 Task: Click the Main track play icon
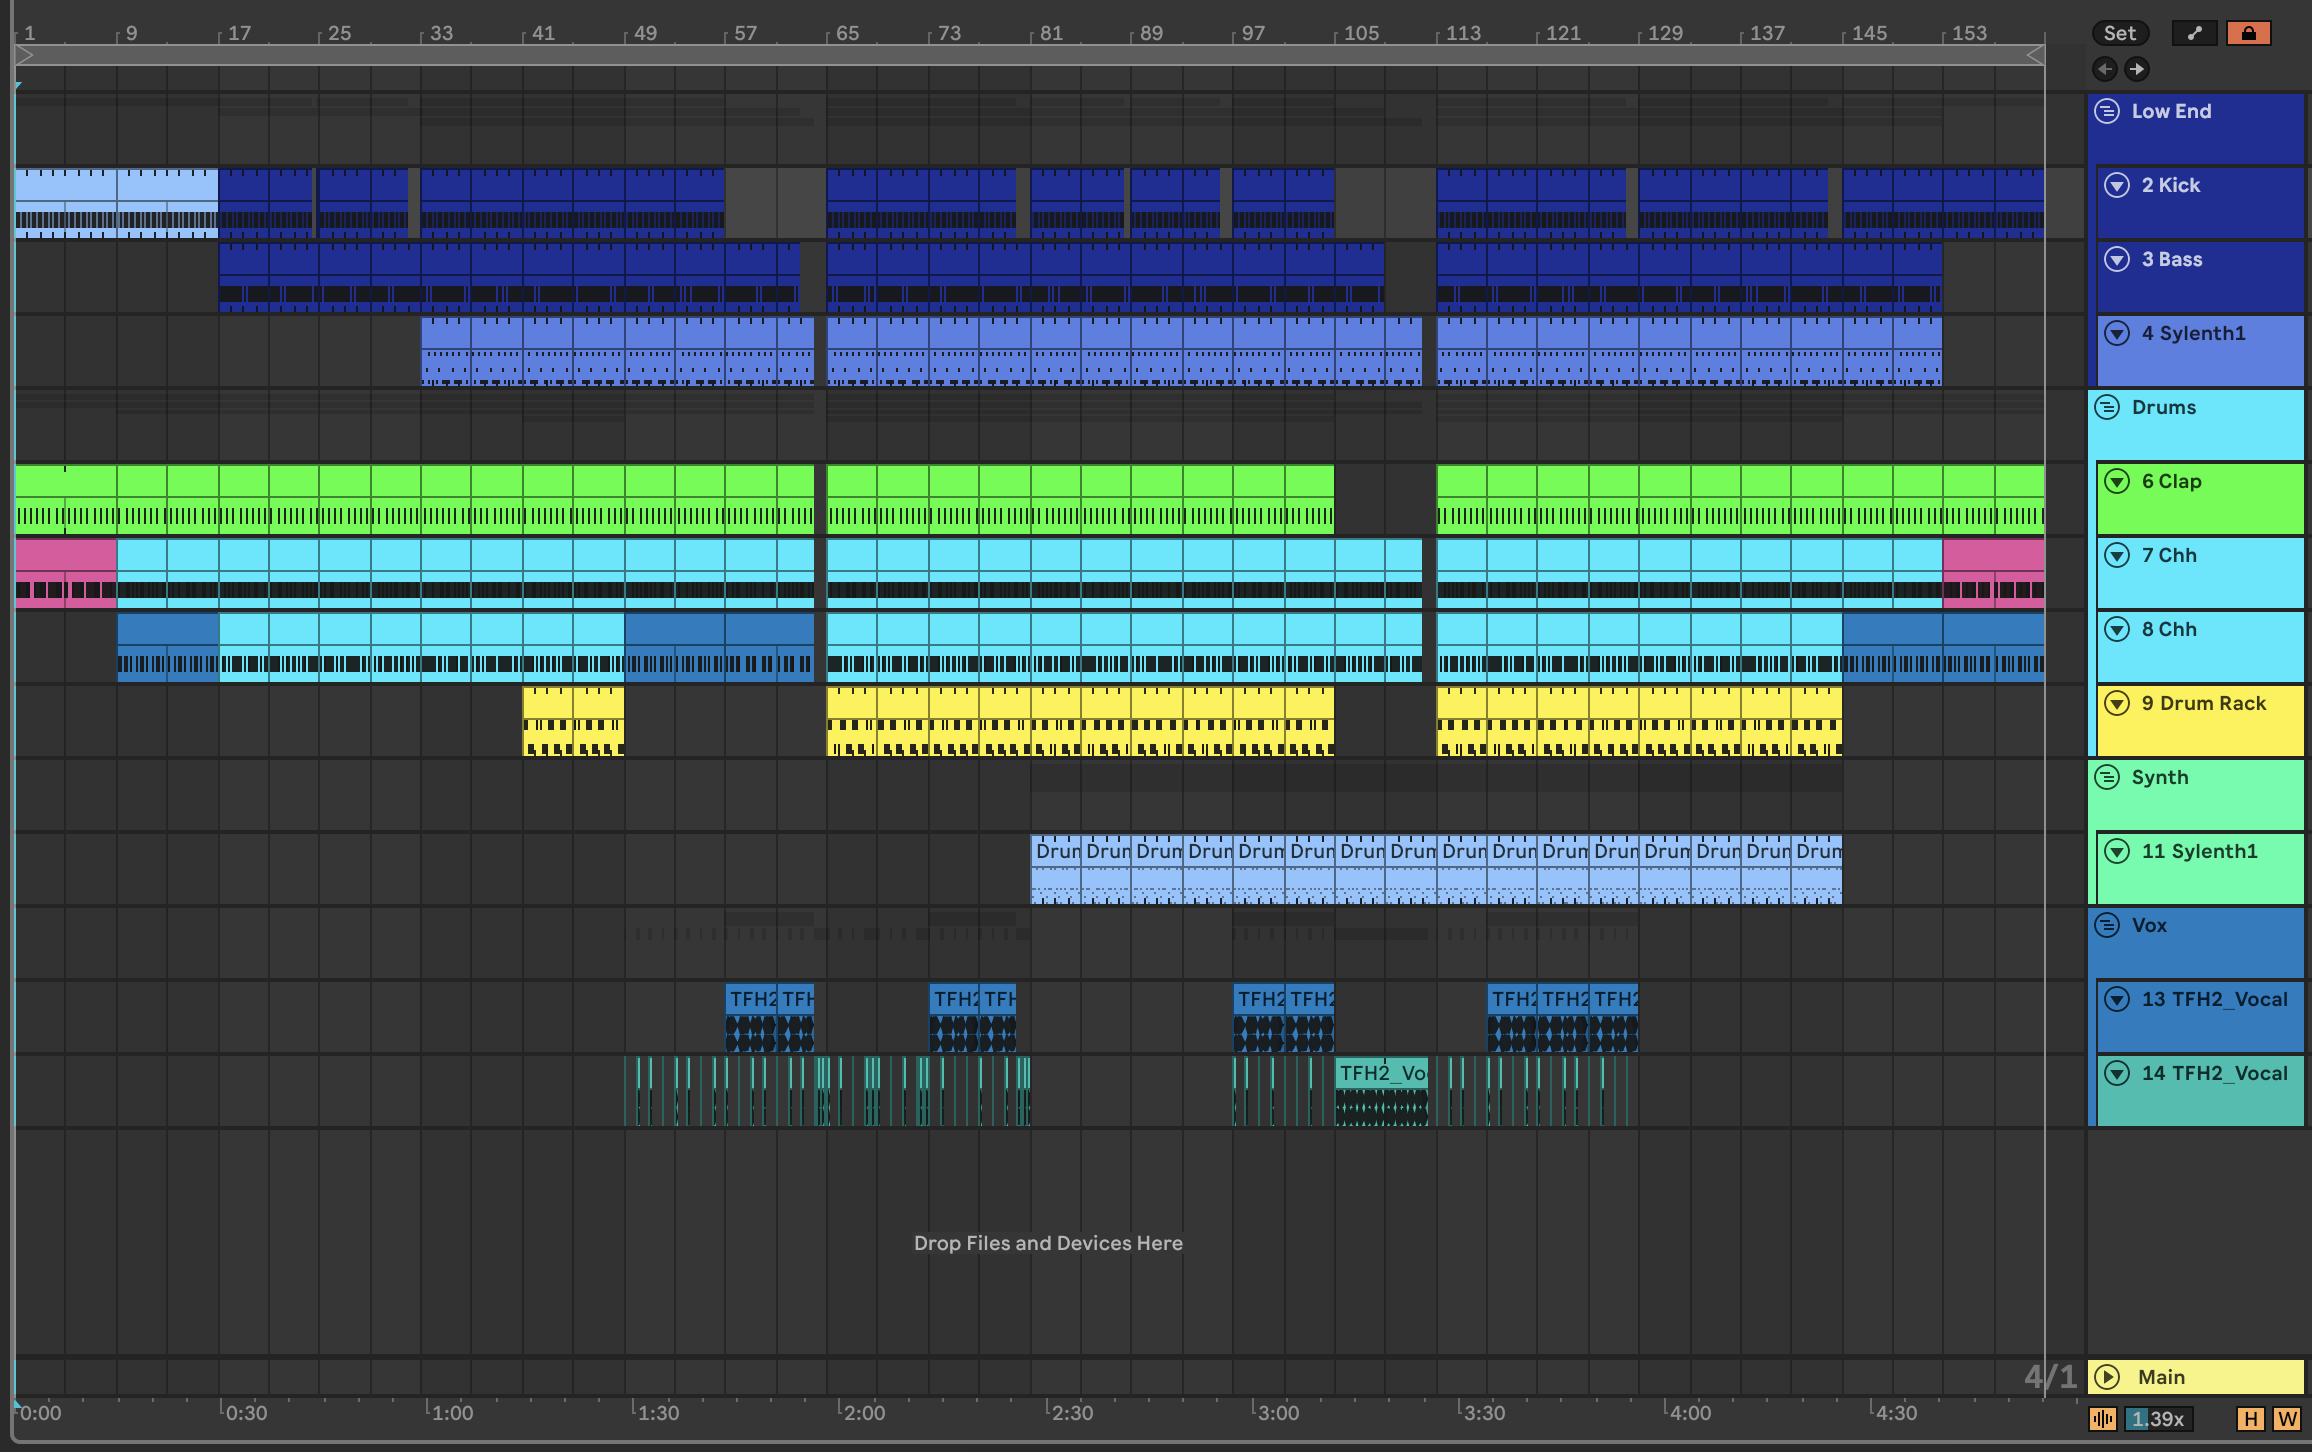2107,1377
